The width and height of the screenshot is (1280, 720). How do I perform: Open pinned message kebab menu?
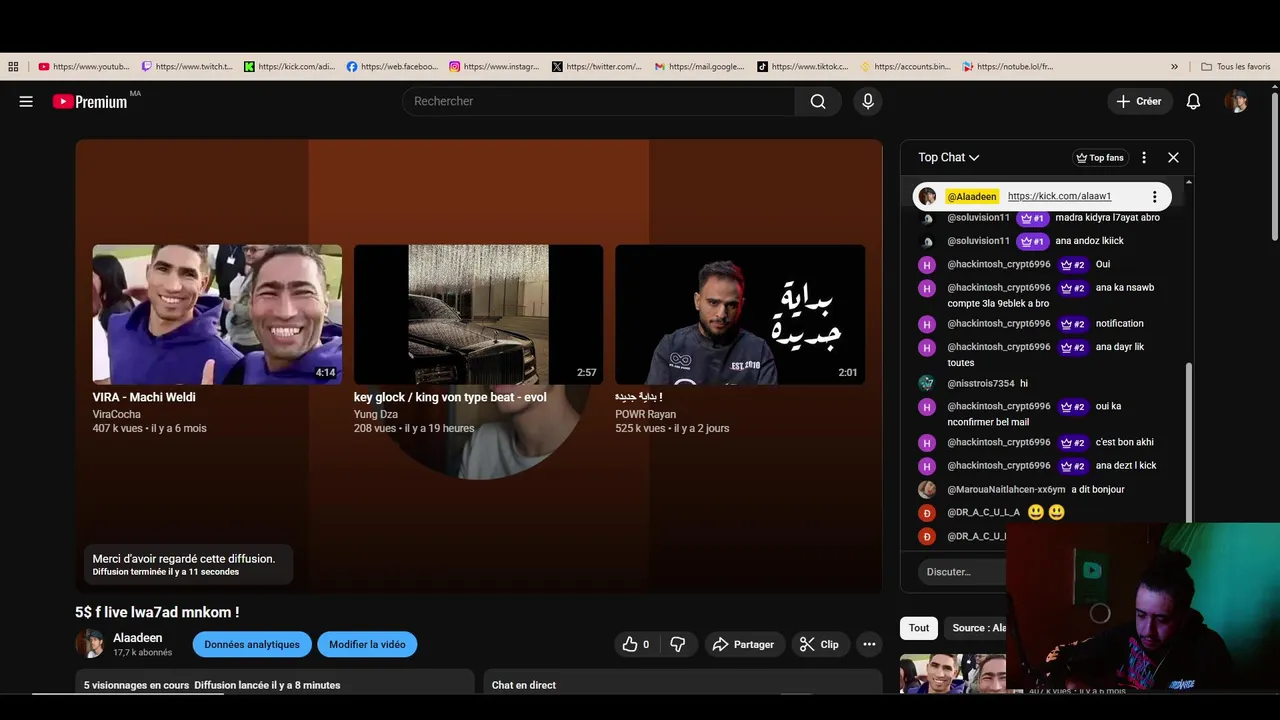pyautogui.click(x=1154, y=197)
